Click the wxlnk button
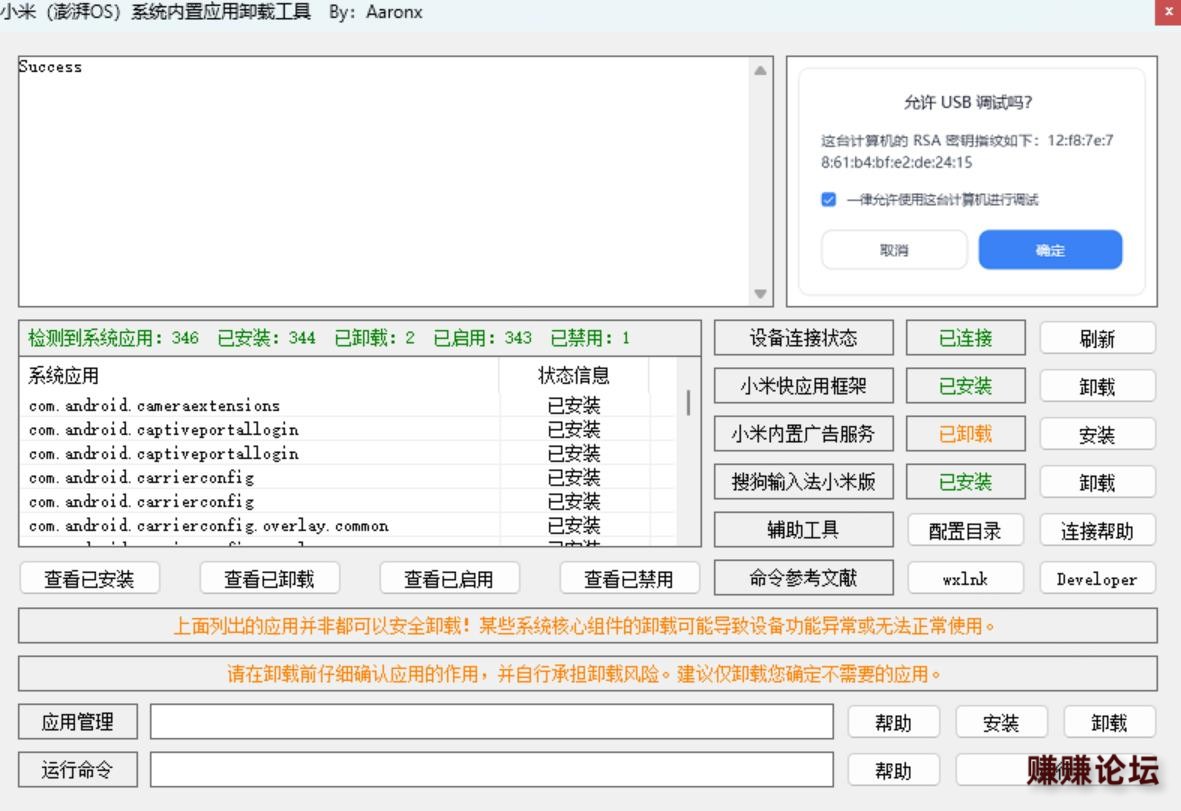Screen dimensions: 1181x811 coord(965,579)
